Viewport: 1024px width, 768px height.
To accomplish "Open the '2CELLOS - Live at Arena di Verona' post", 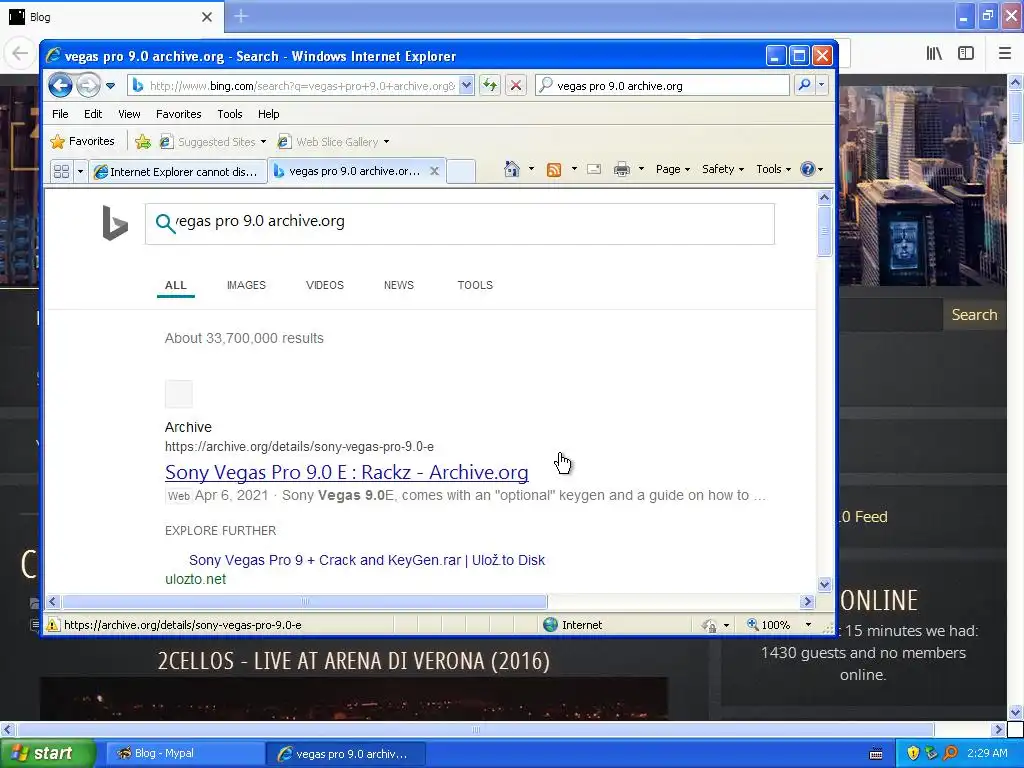I will (x=353, y=661).
